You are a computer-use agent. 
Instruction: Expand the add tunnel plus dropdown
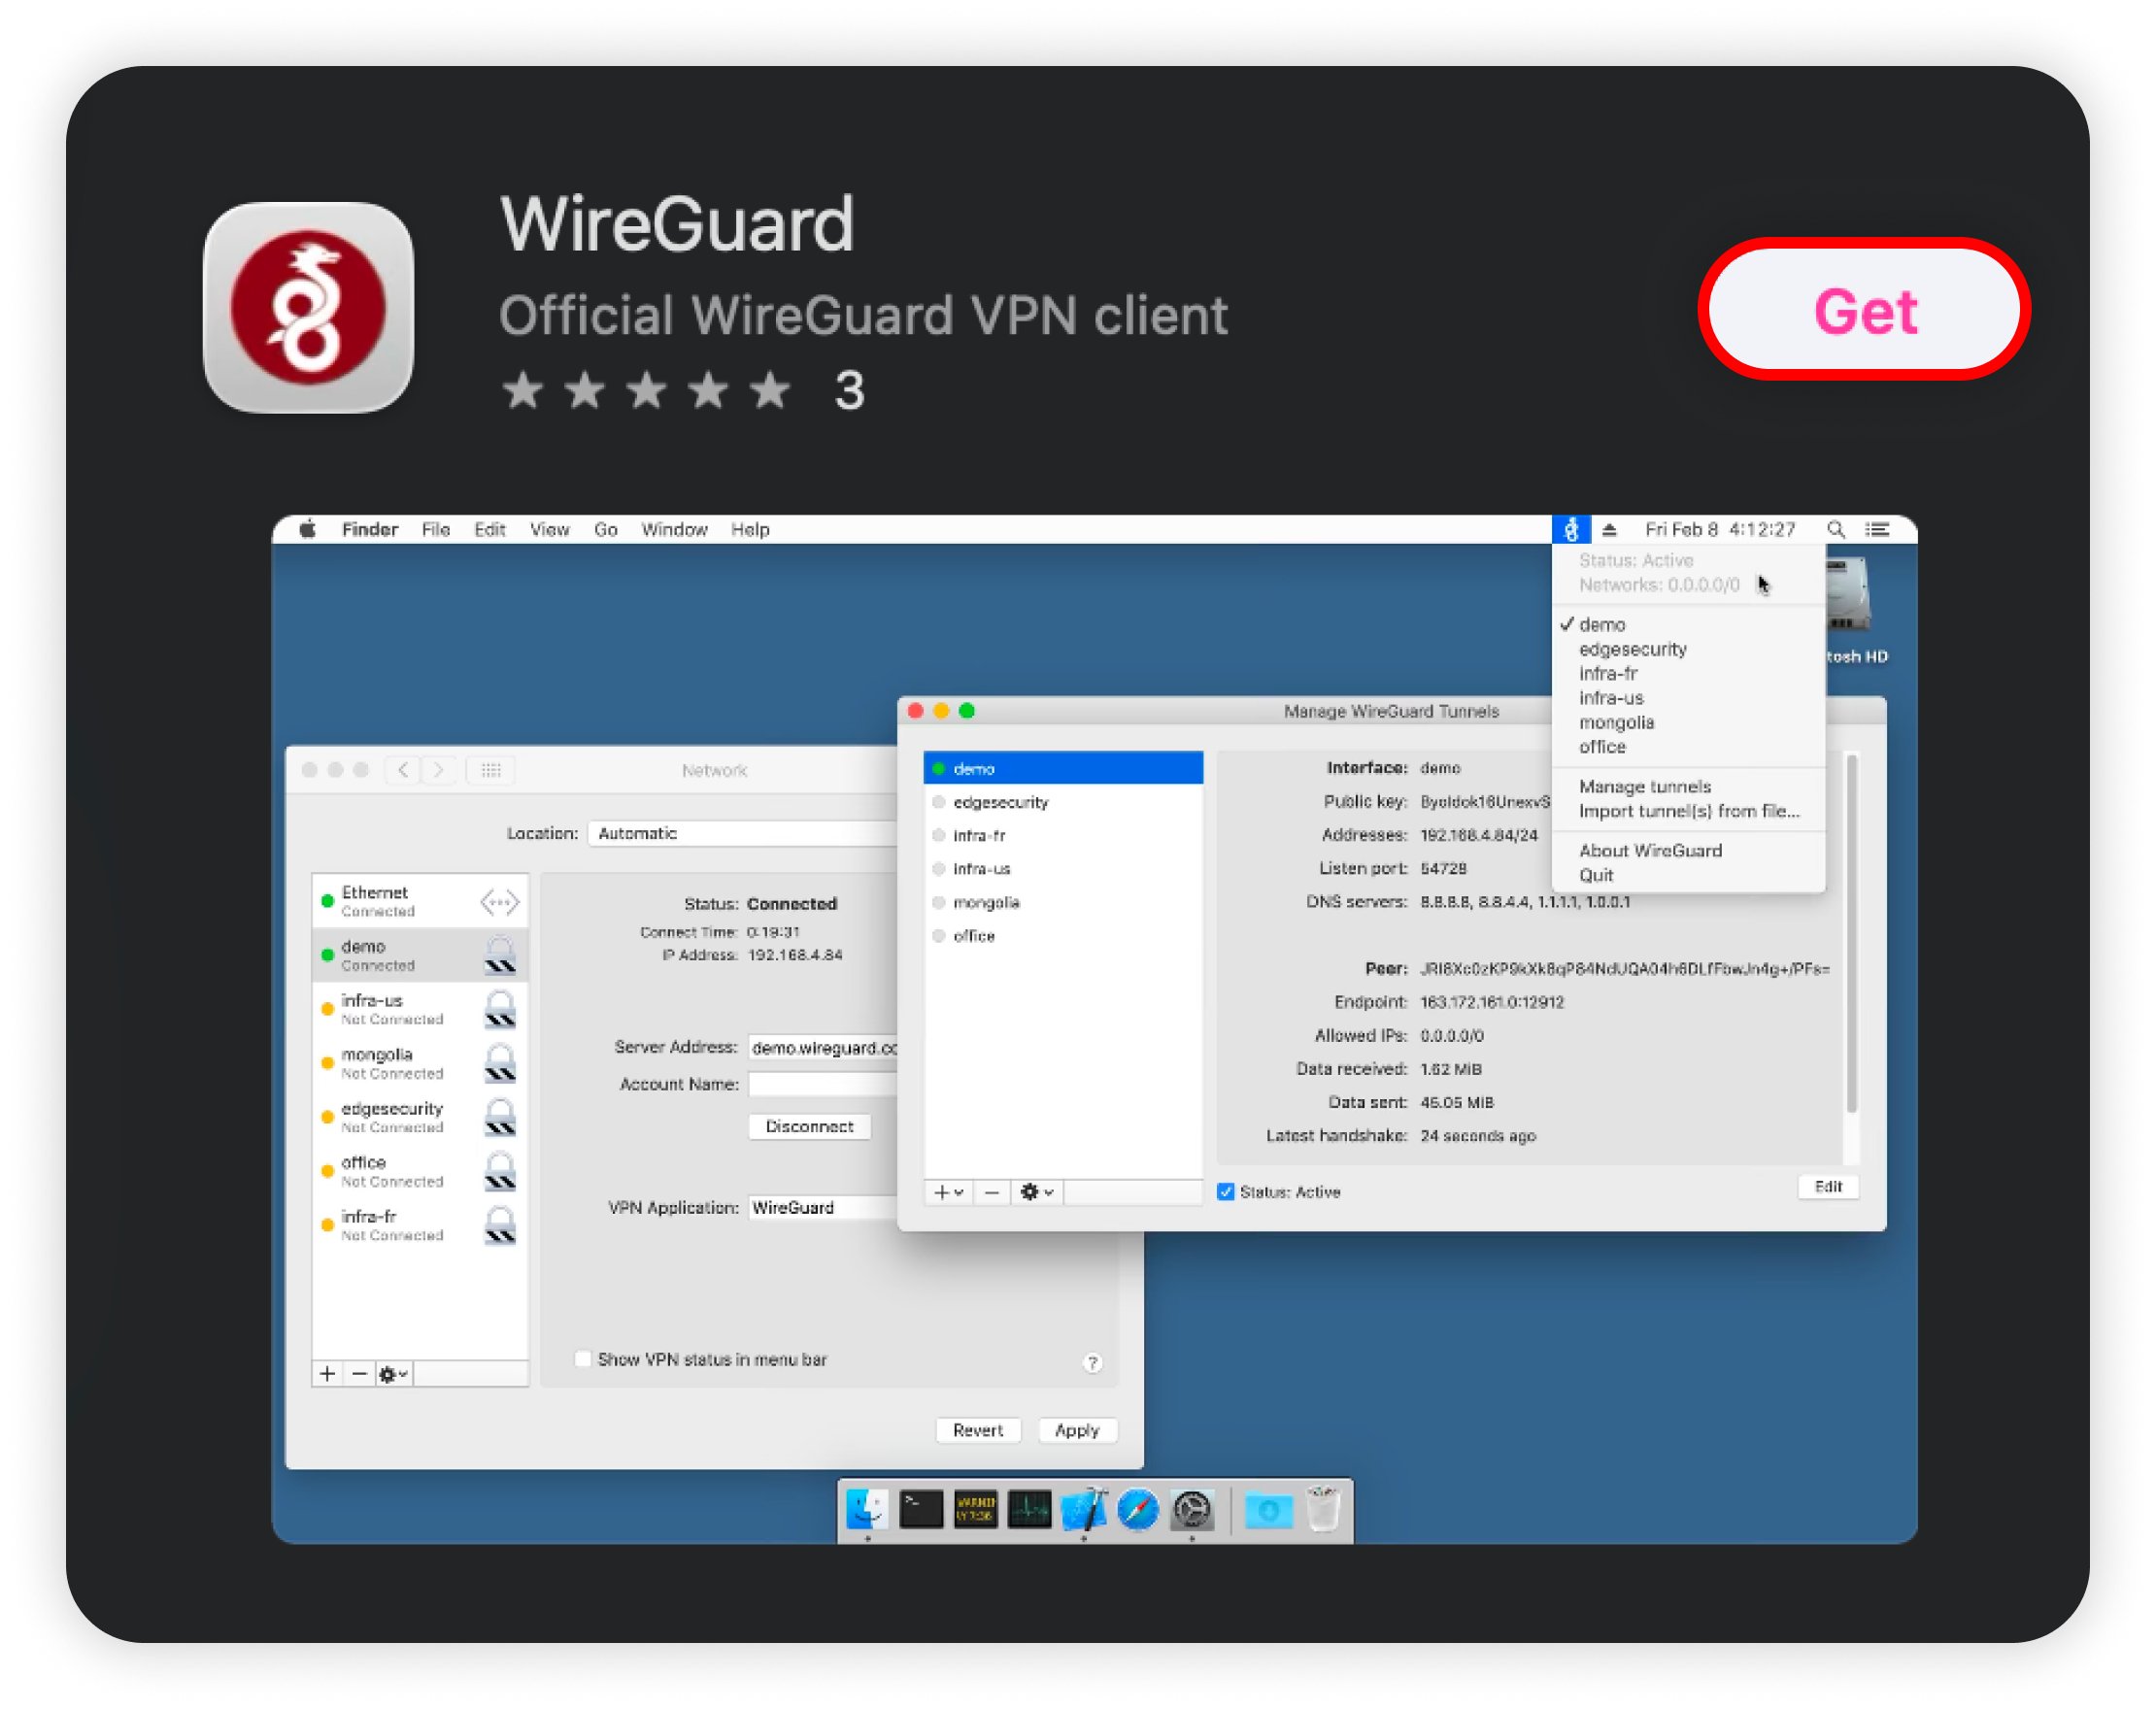point(948,1192)
